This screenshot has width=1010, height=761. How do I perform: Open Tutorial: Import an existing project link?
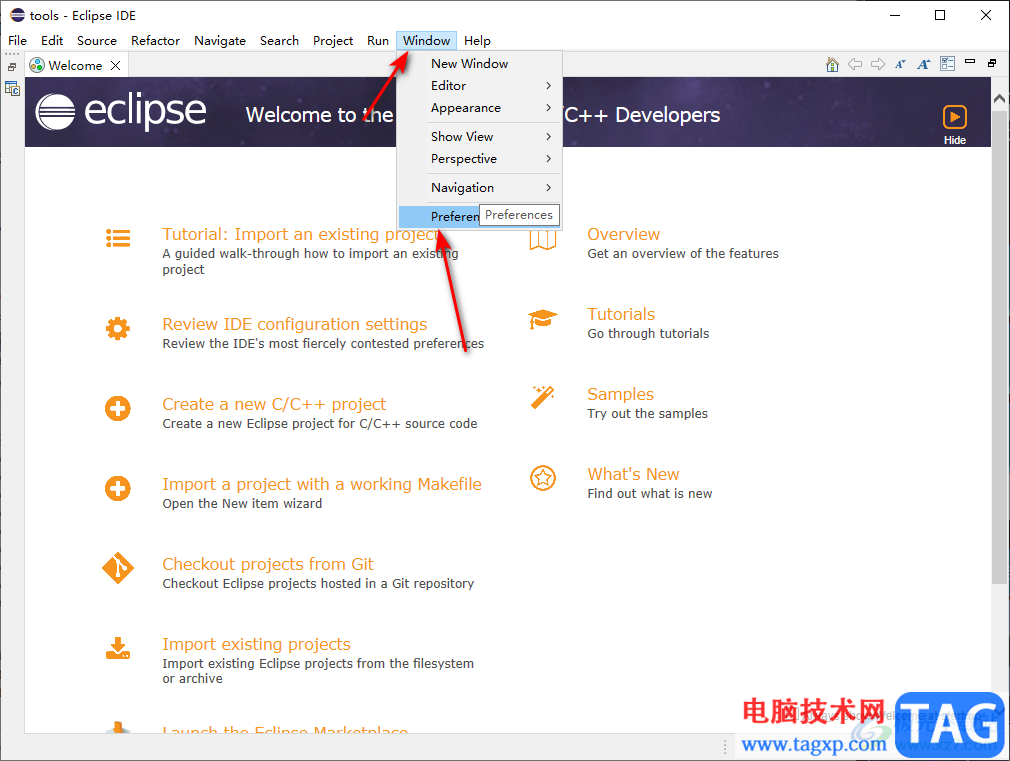[301, 234]
